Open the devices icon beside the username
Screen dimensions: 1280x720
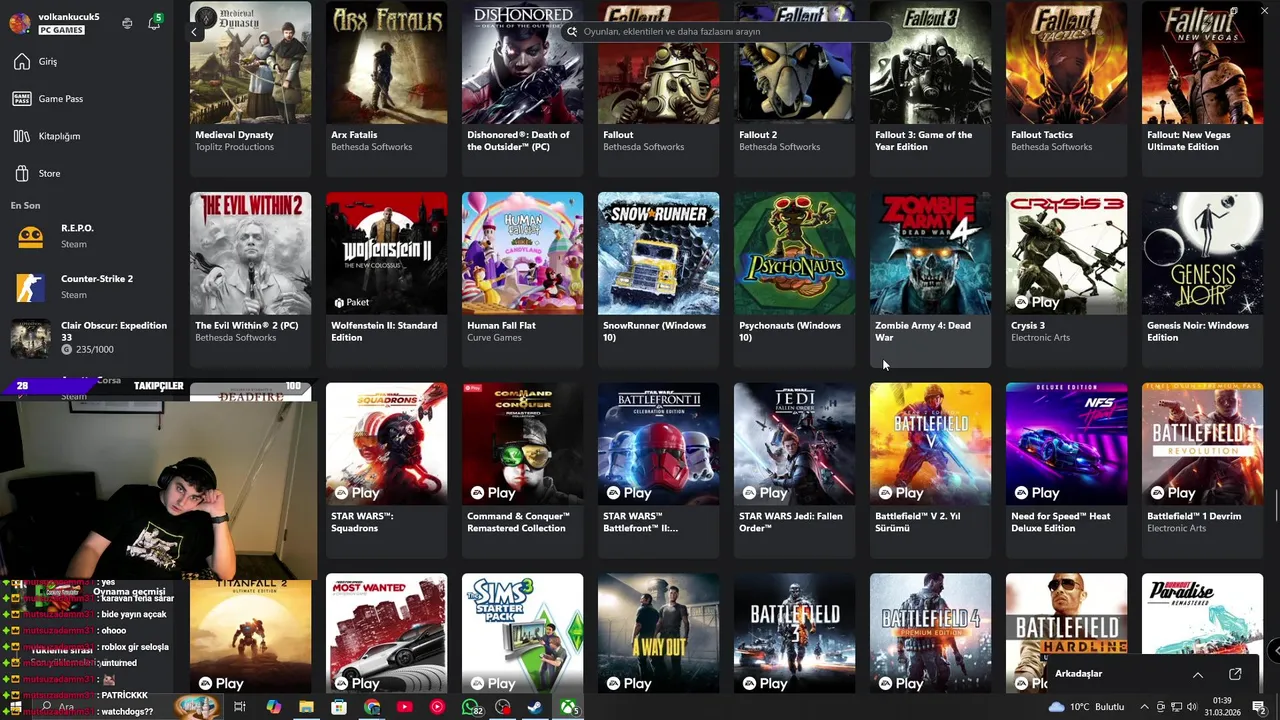point(127,23)
